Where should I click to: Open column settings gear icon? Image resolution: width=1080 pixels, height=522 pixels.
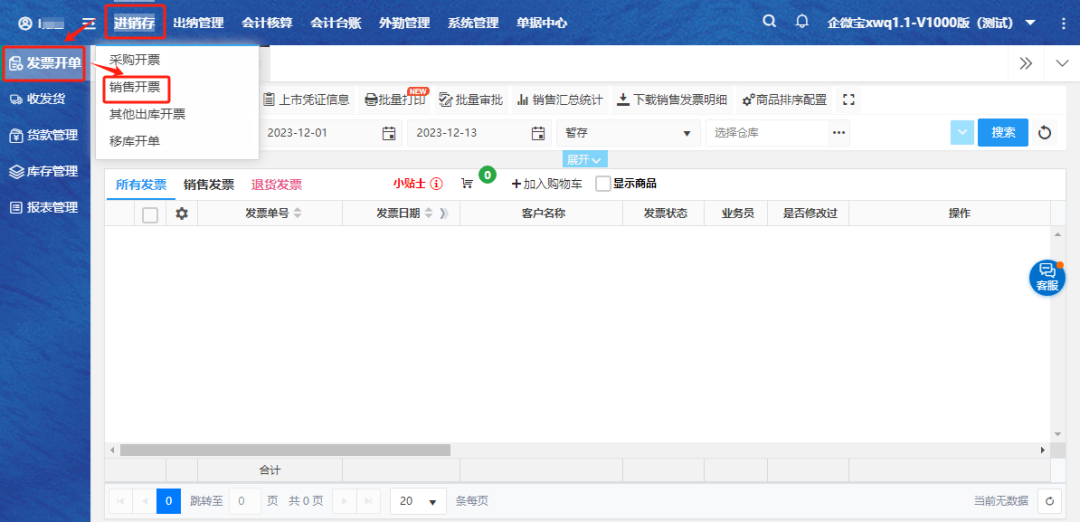[x=181, y=213]
